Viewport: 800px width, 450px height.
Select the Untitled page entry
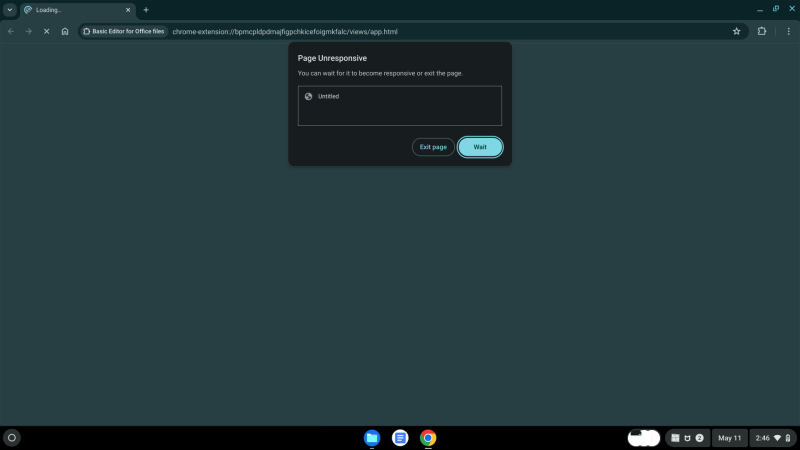click(x=399, y=96)
